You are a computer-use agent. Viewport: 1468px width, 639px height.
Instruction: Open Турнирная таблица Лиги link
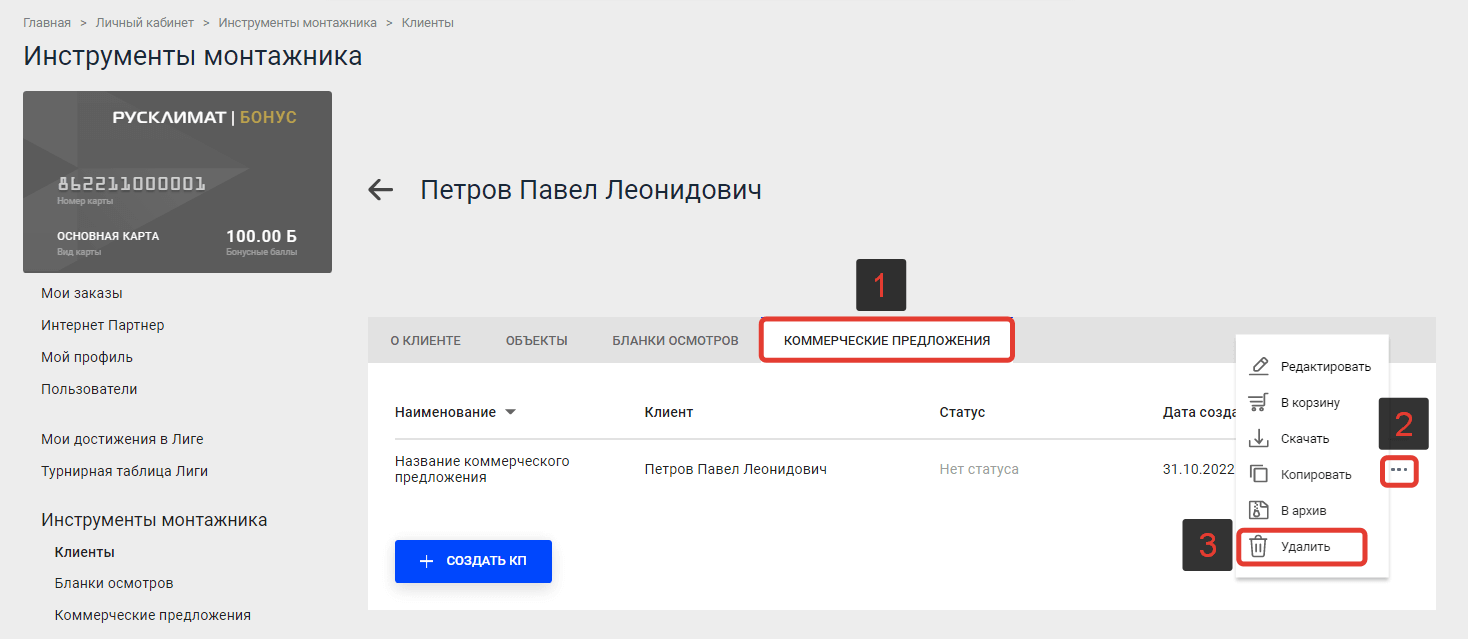click(124, 471)
